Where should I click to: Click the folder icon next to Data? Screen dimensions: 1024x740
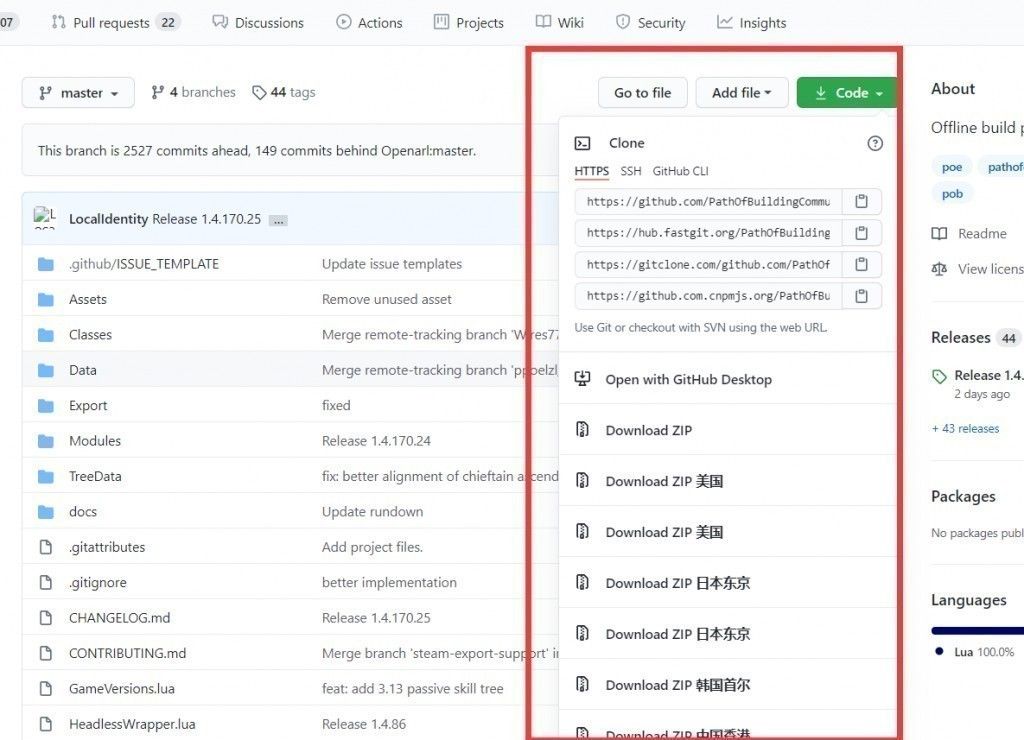(x=46, y=370)
